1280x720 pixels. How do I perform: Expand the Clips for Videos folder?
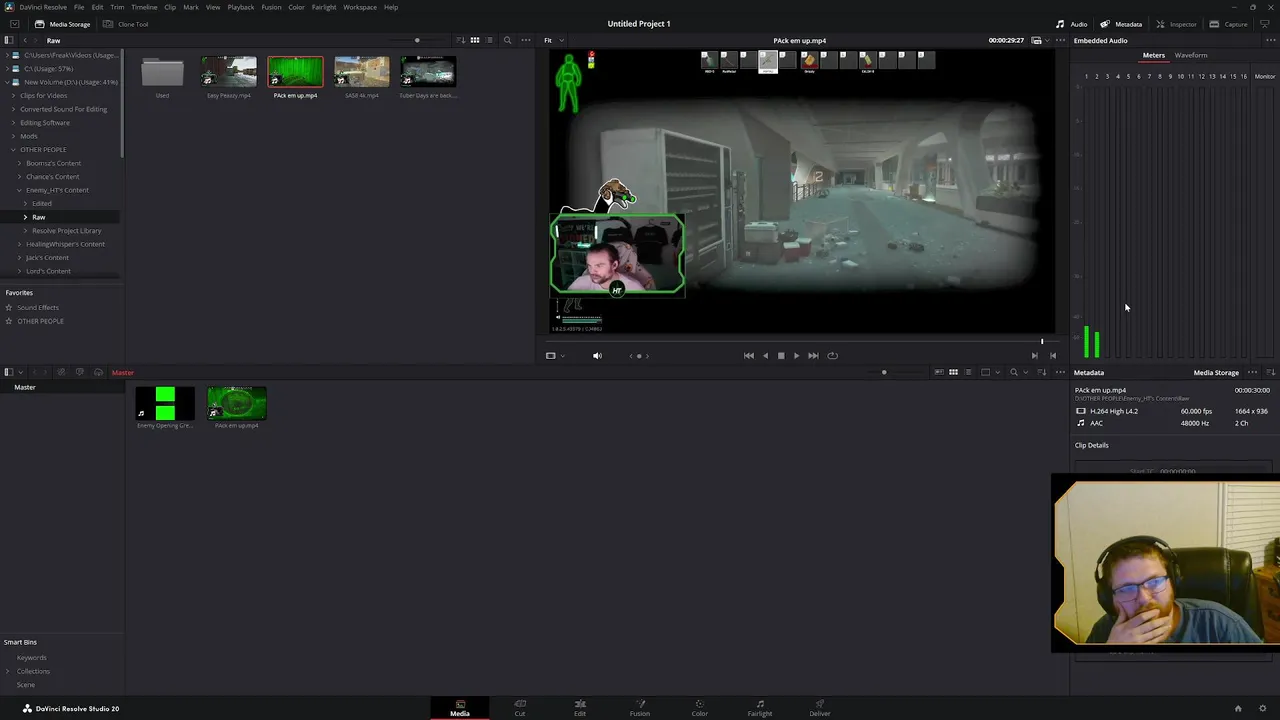click(14, 95)
